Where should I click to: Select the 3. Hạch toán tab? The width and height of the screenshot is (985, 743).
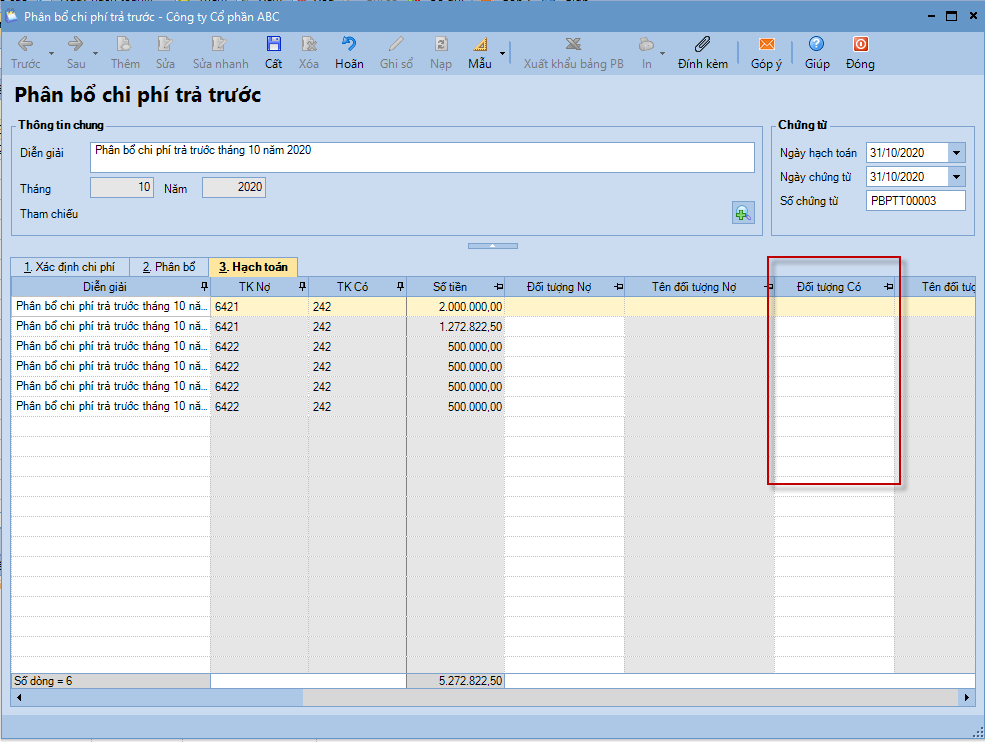pyautogui.click(x=253, y=266)
